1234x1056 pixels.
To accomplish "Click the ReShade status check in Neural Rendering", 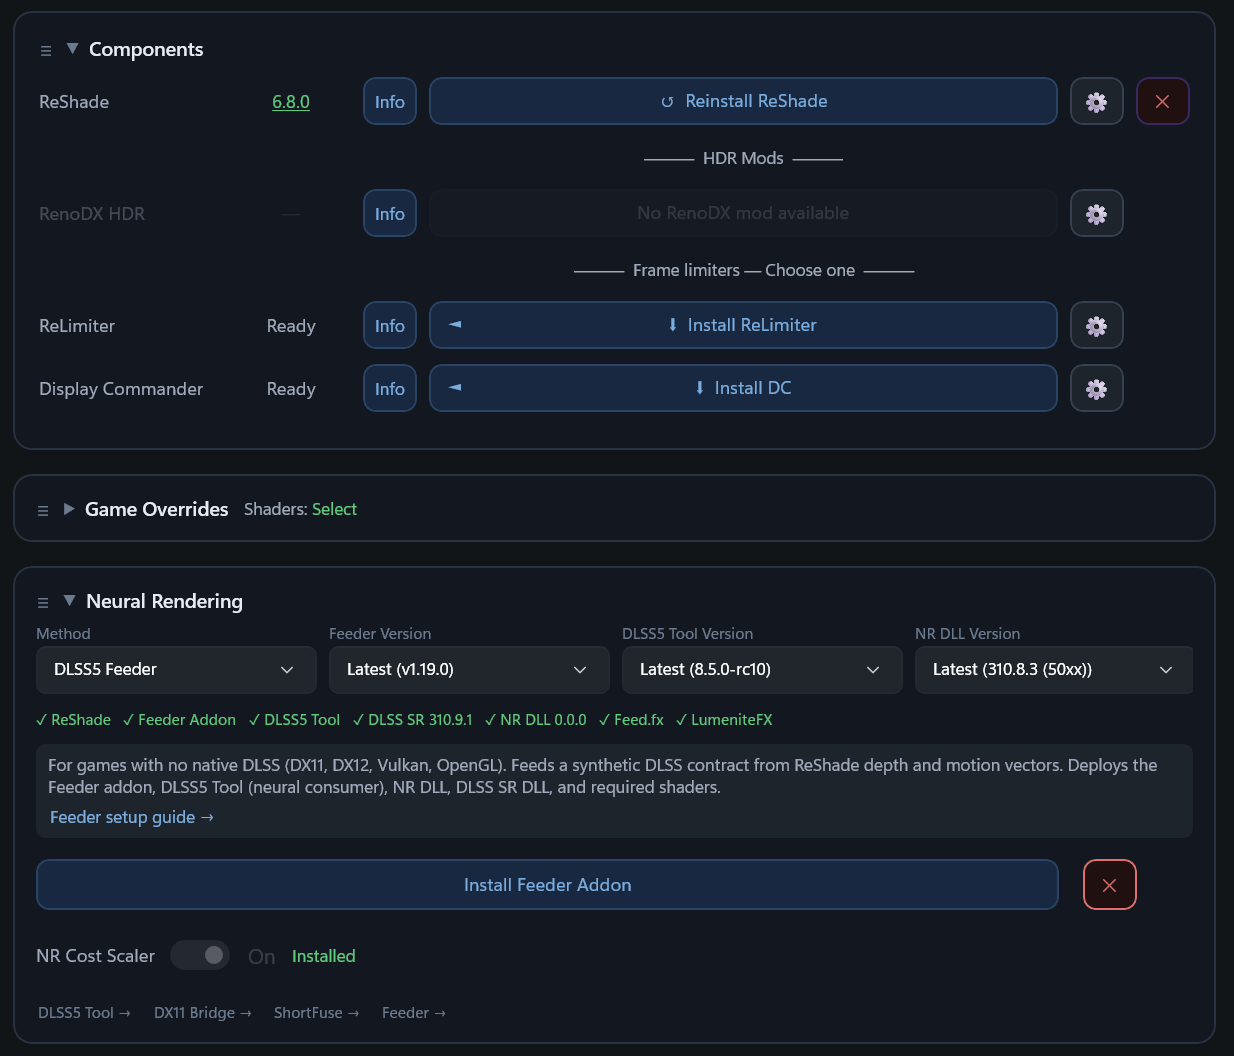I will [73, 720].
